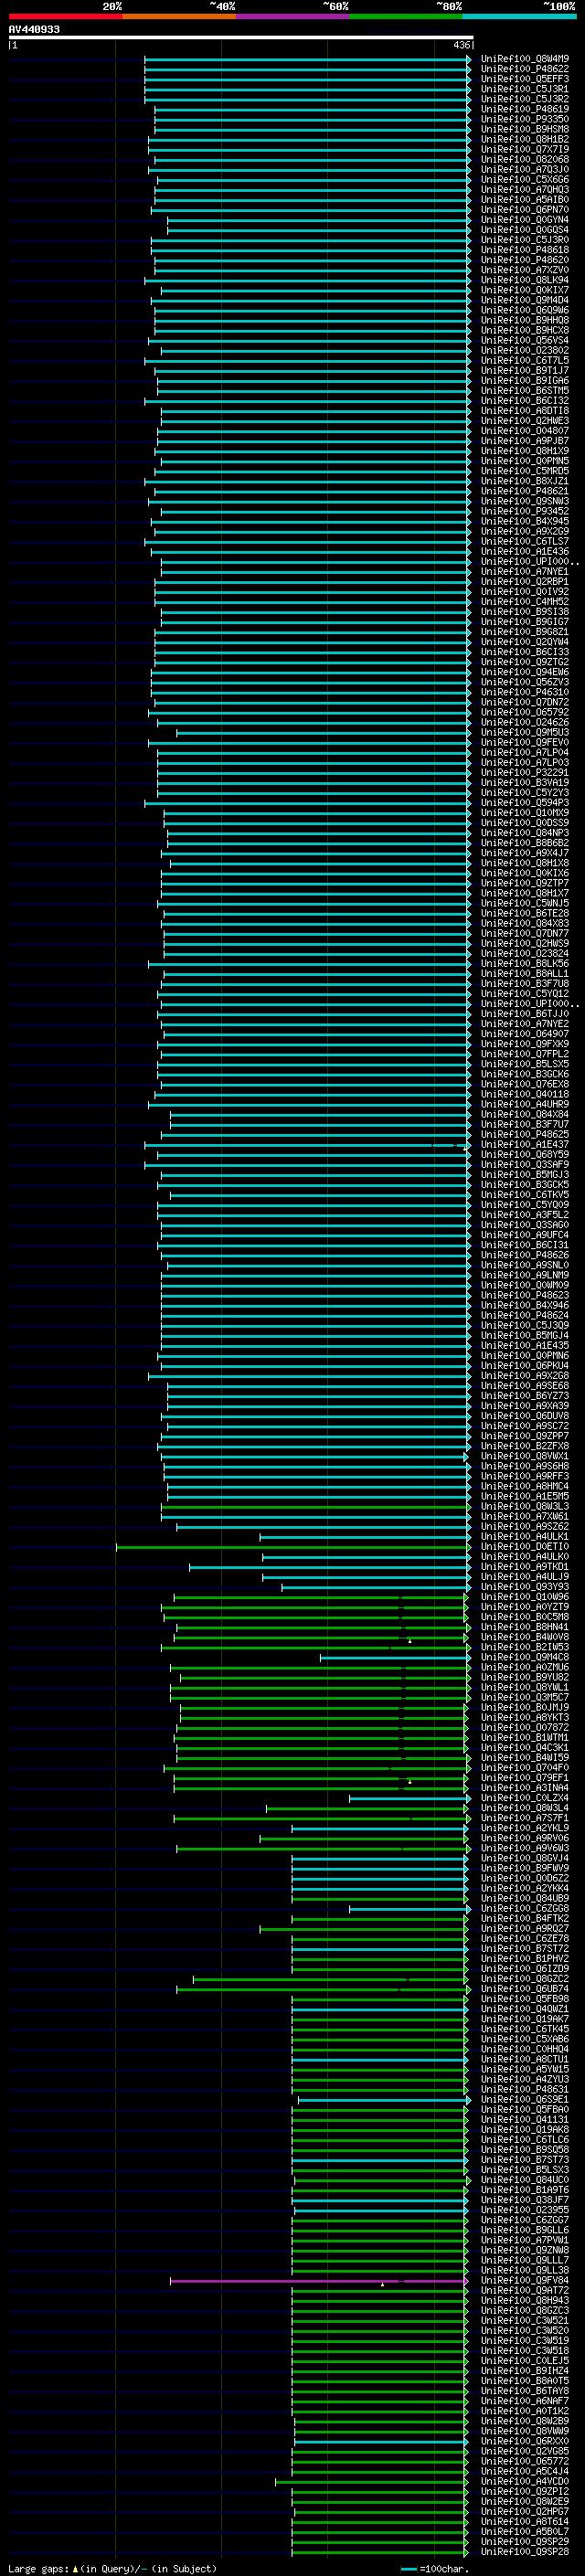Select the UniRef100_Q9M4D4 label
The width and height of the screenshot is (585, 2576).
tap(524, 300)
